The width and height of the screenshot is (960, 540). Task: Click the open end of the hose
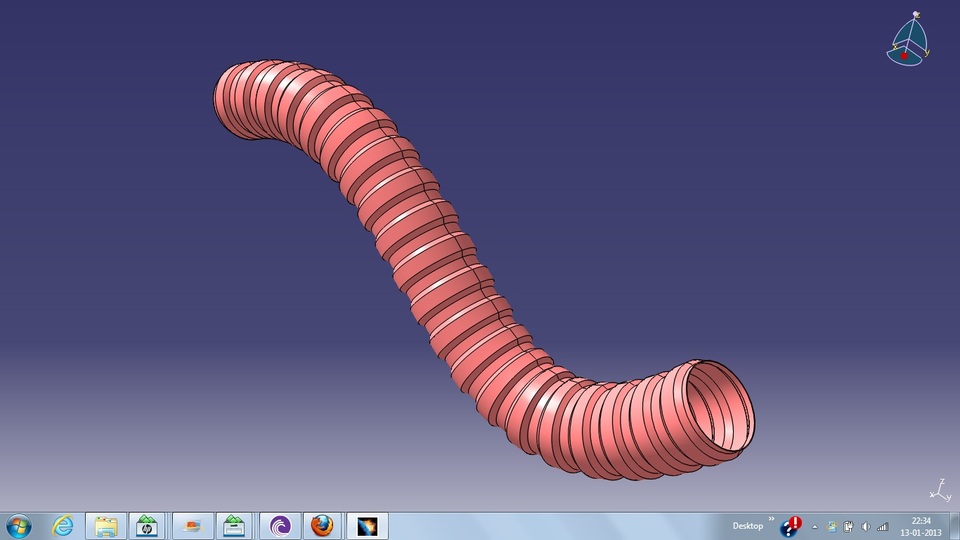(719, 408)
